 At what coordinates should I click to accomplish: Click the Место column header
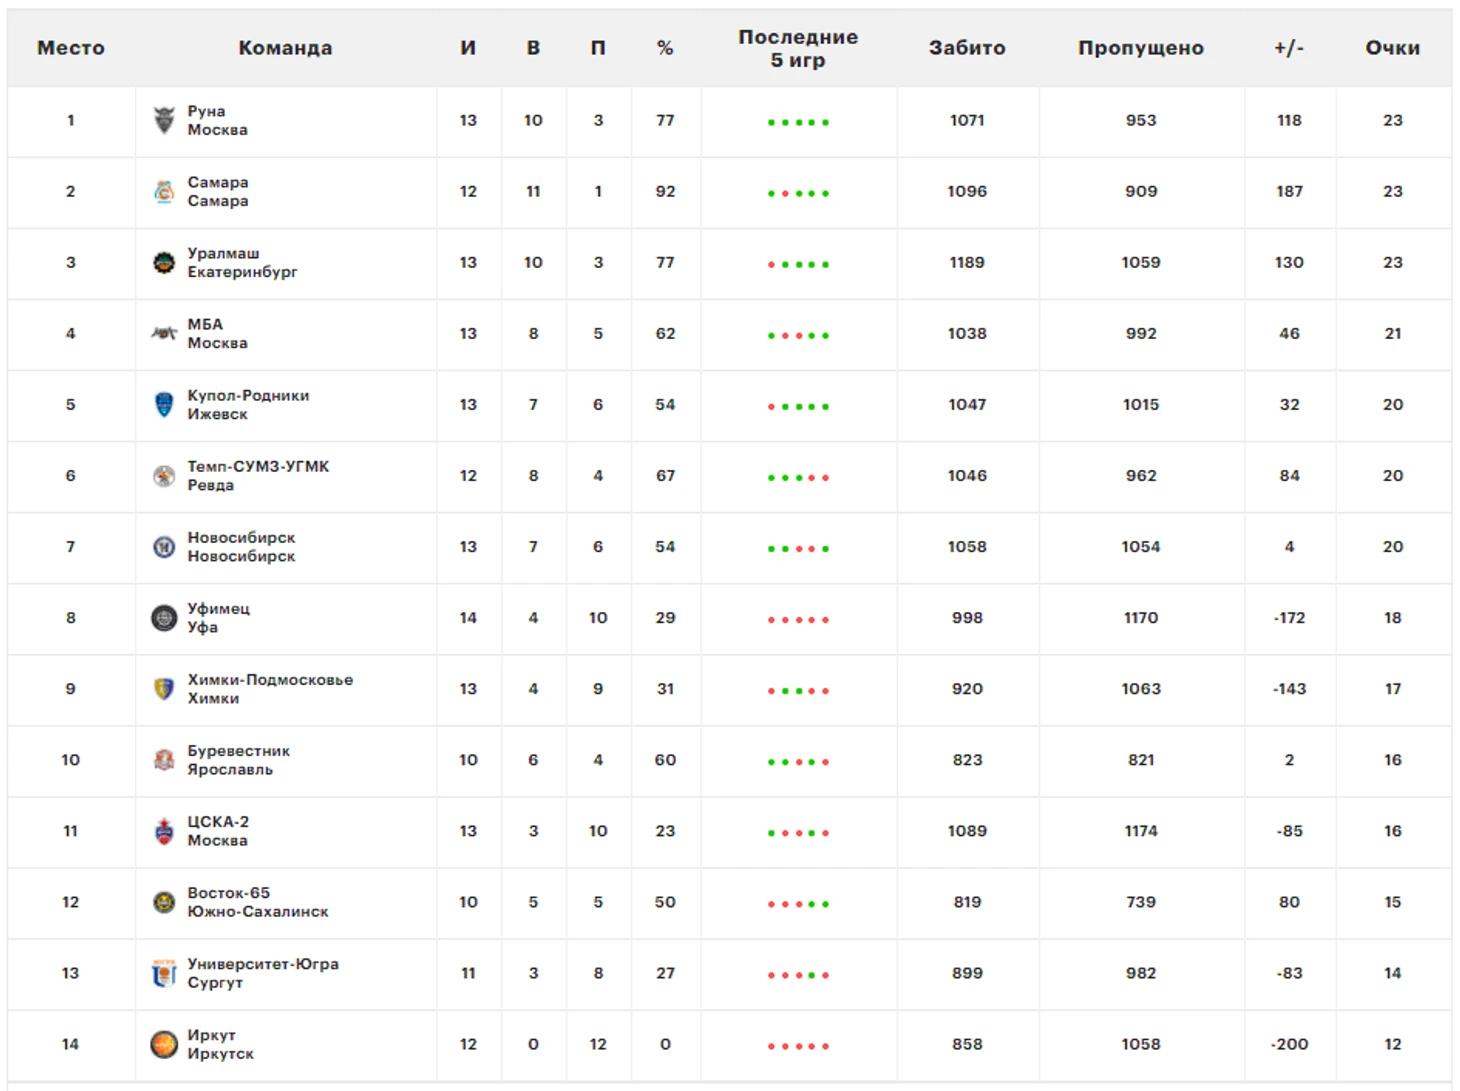coord(71,48)
